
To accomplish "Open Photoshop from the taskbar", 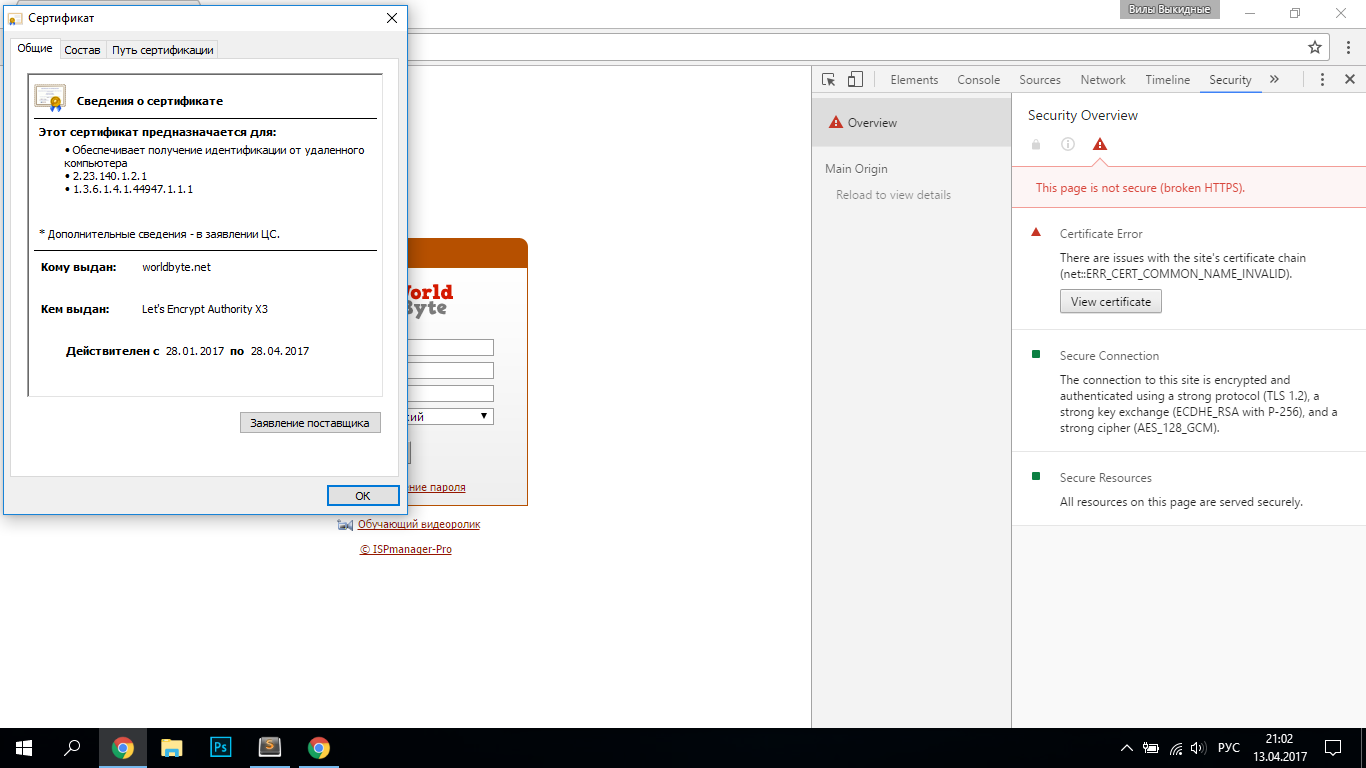I will click(221, 748).
